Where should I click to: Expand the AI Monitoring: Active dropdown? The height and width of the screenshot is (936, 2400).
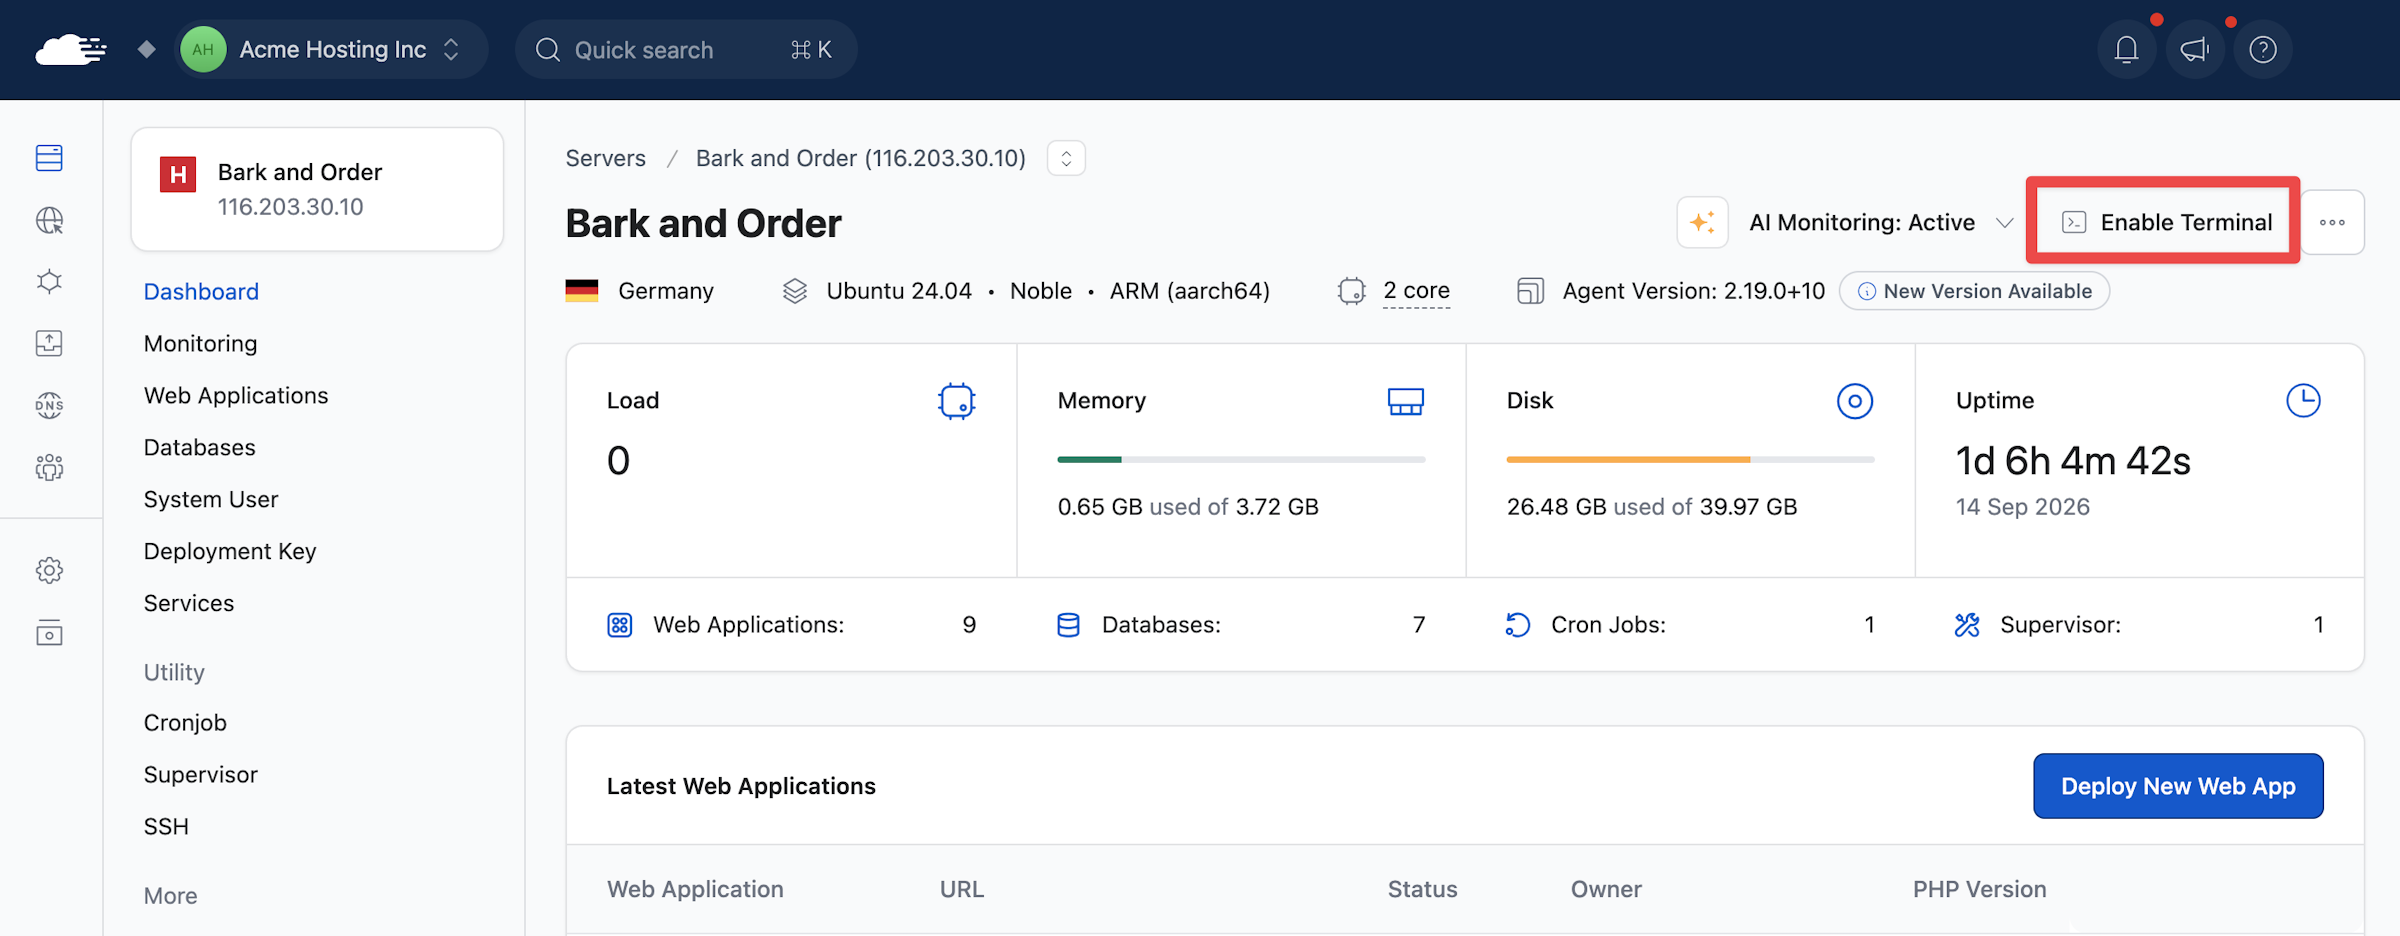click(x=1880, y=222)
